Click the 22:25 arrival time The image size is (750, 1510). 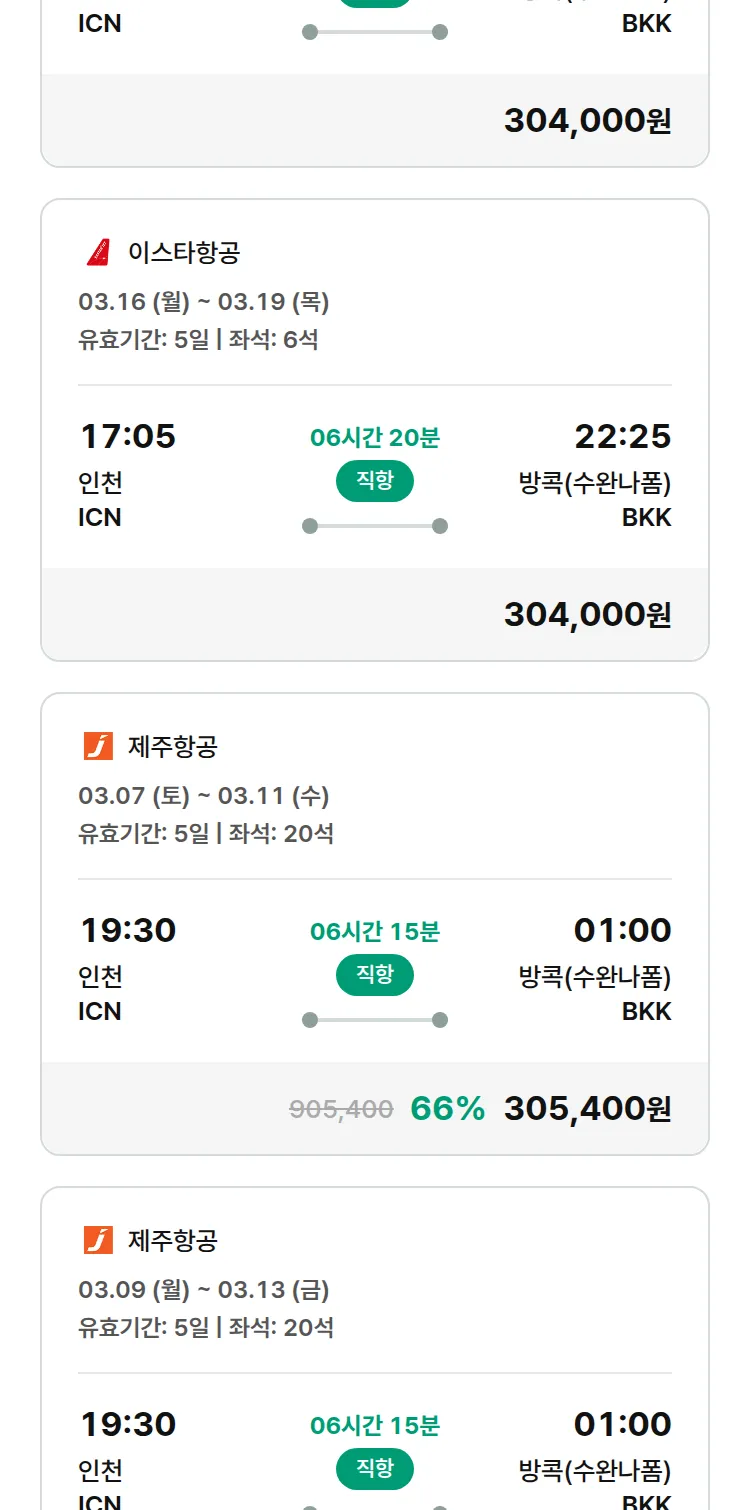point(622,436)
